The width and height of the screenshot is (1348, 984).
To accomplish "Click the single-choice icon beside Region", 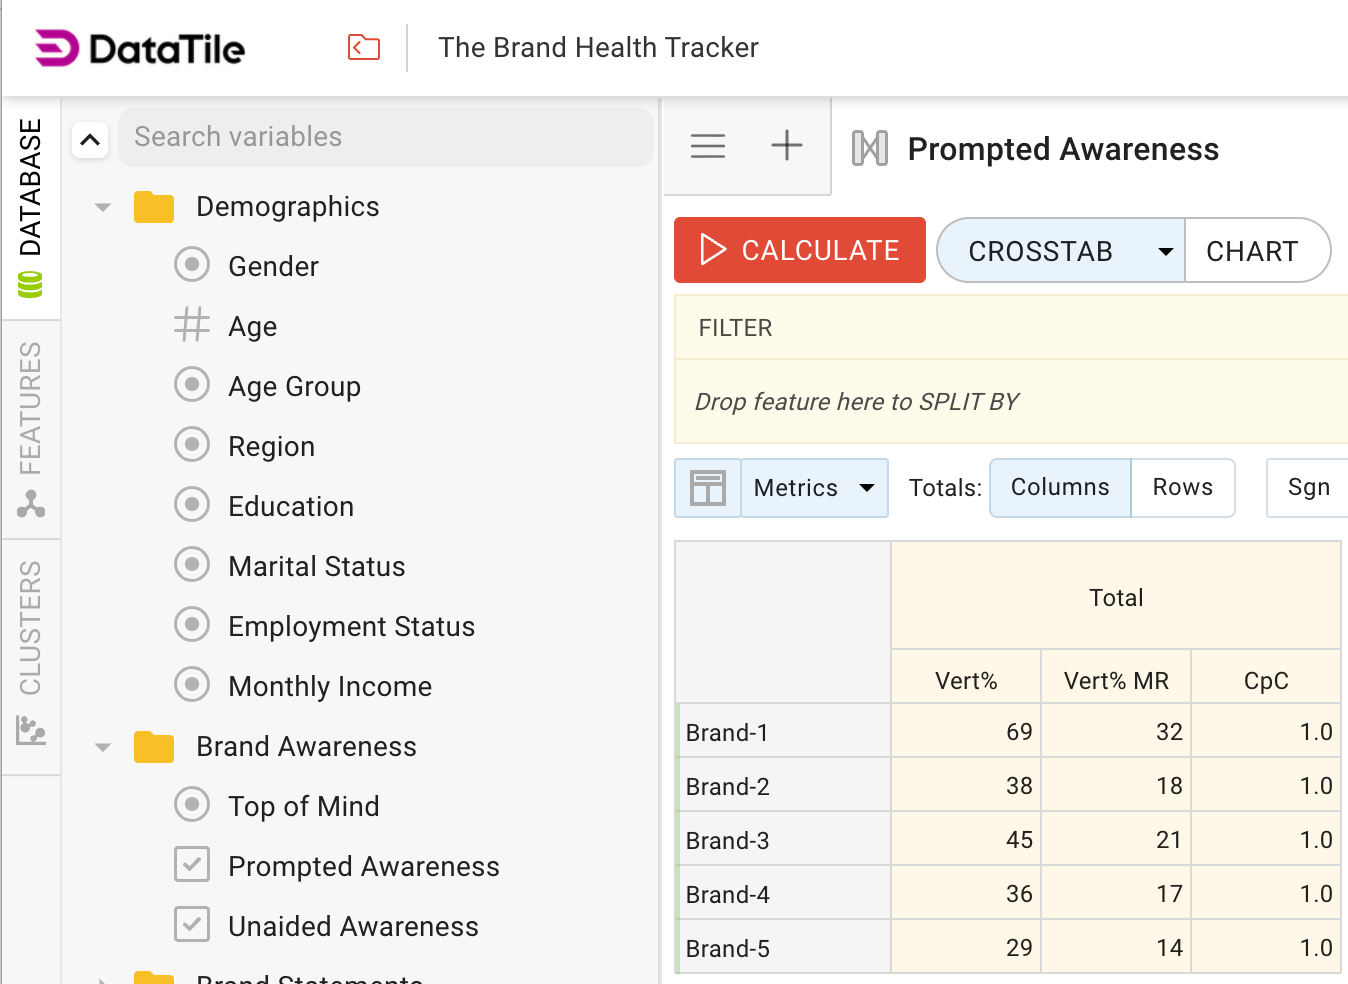I will tap(192, 445).
